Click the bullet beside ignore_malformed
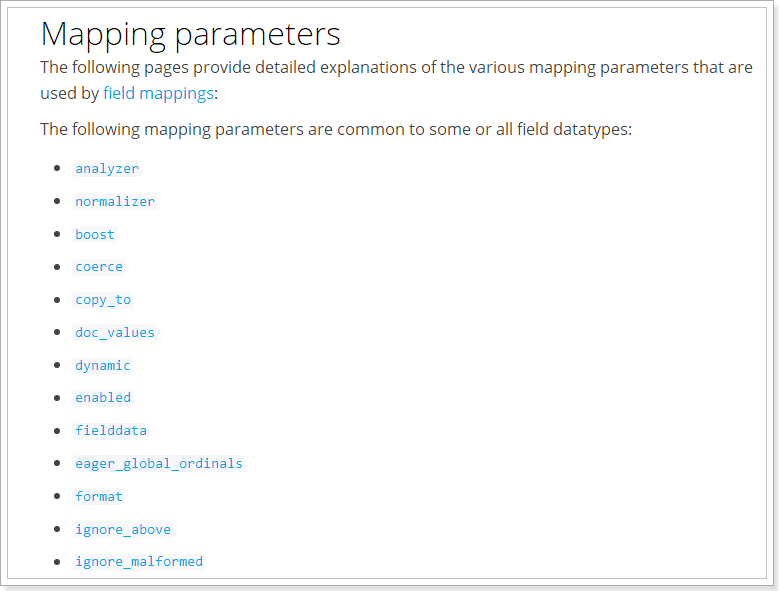The width and height of the screenshot is (779, 591). [57, 562]
